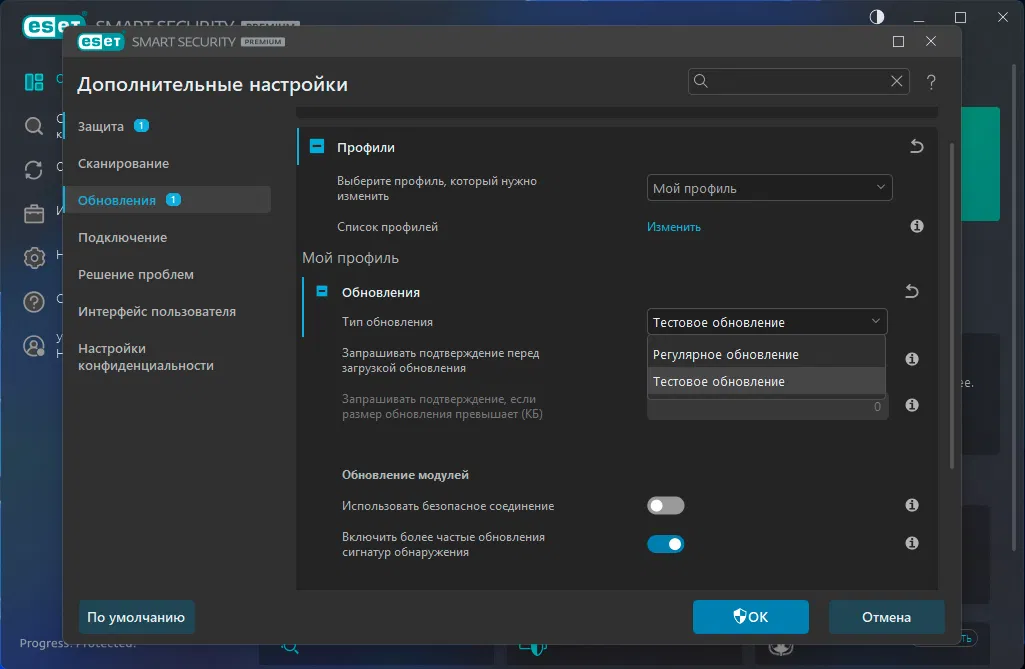
Task: Collapse the Профили section
Action: click(316, 146)
